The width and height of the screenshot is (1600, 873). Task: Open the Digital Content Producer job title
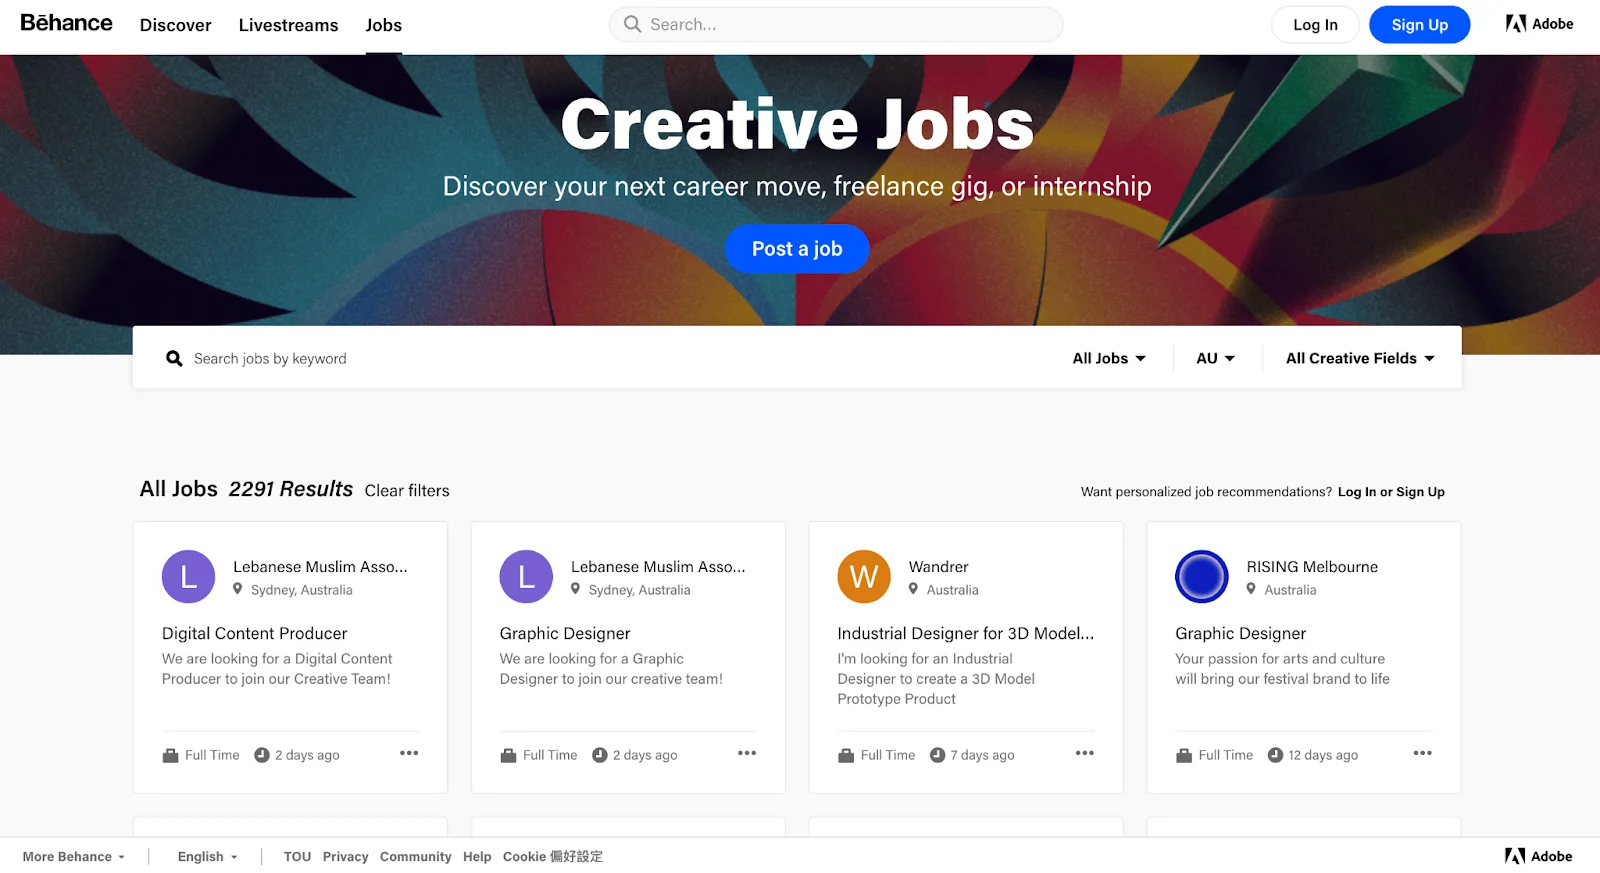point(255,633)
